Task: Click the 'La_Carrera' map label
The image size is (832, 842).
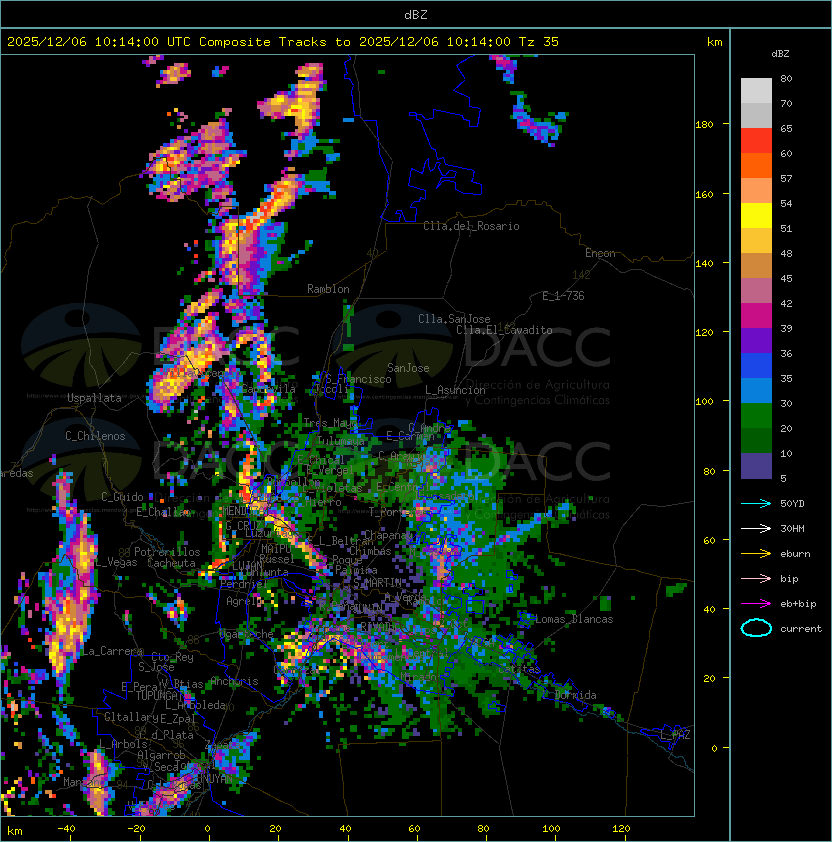Action: pyautogui.click(x=112, y=651)
